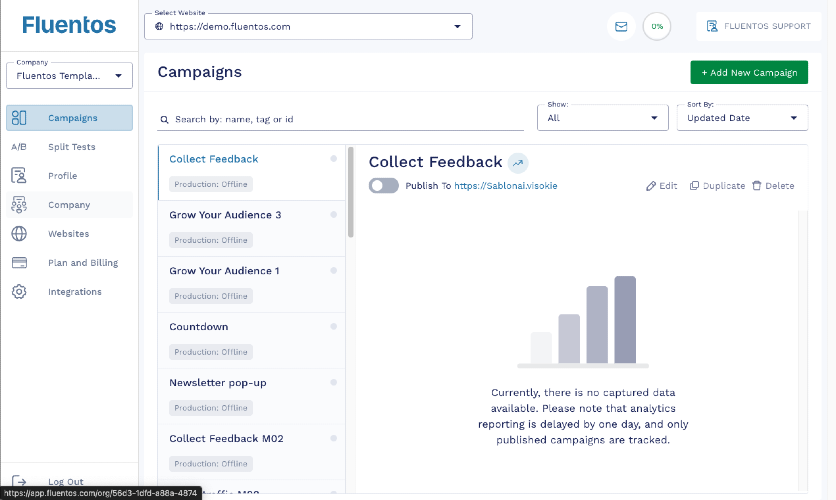Image resolution: width=836 pixels, height=500 pixels.
Task: Open Fluentos Support button
Action: pyautogui.click(x=758, y=26)
